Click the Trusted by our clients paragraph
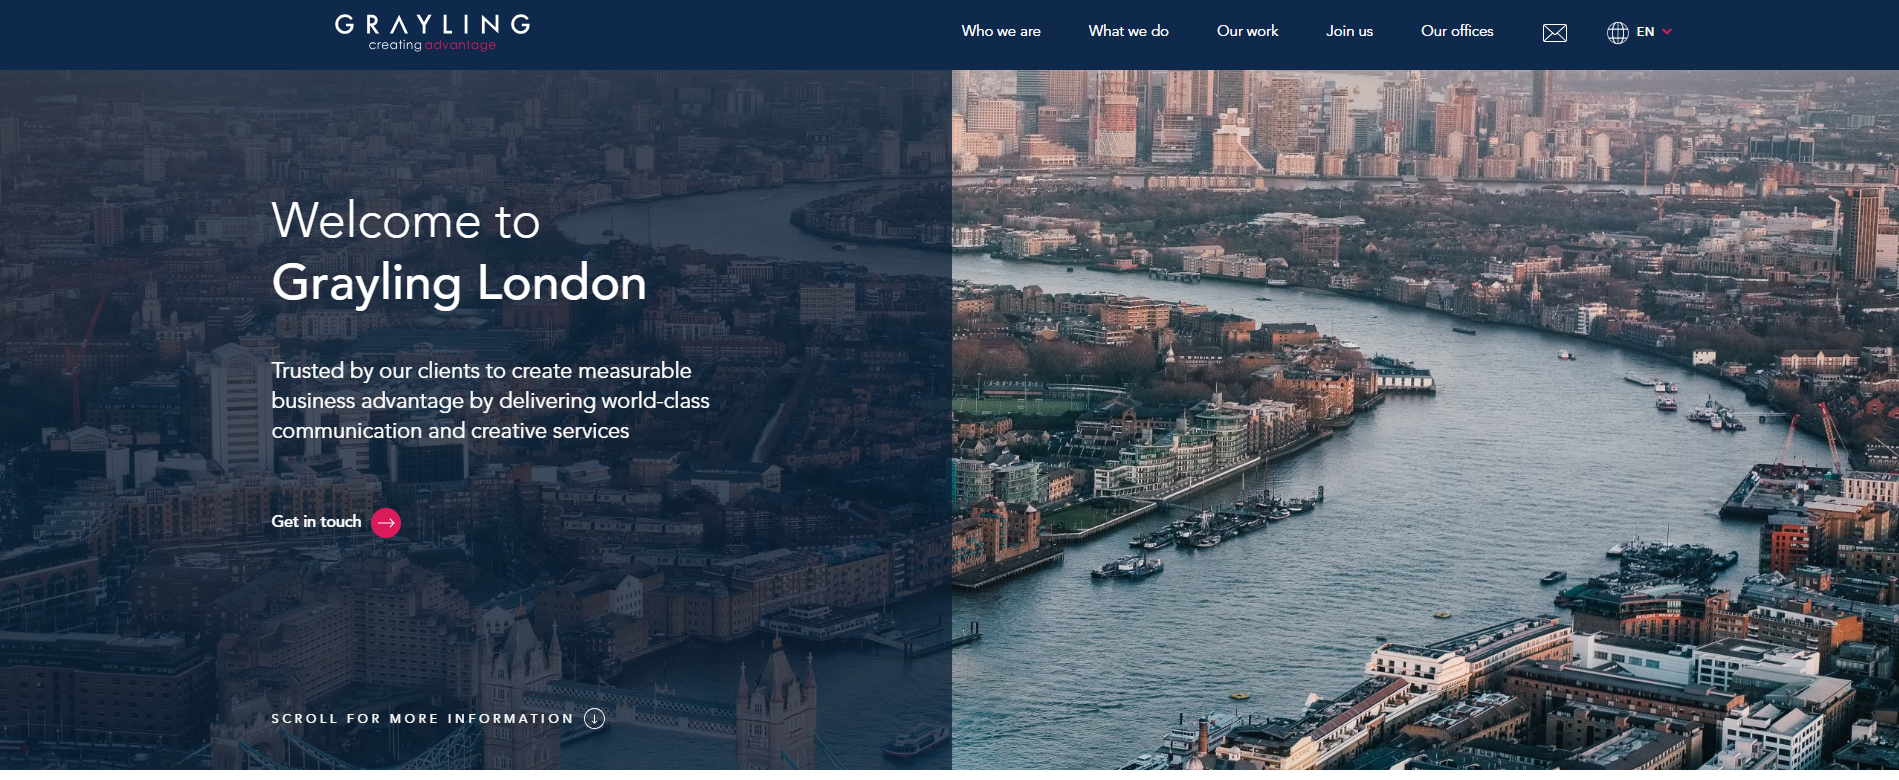1899x780 pixels. tap(490, 401)
